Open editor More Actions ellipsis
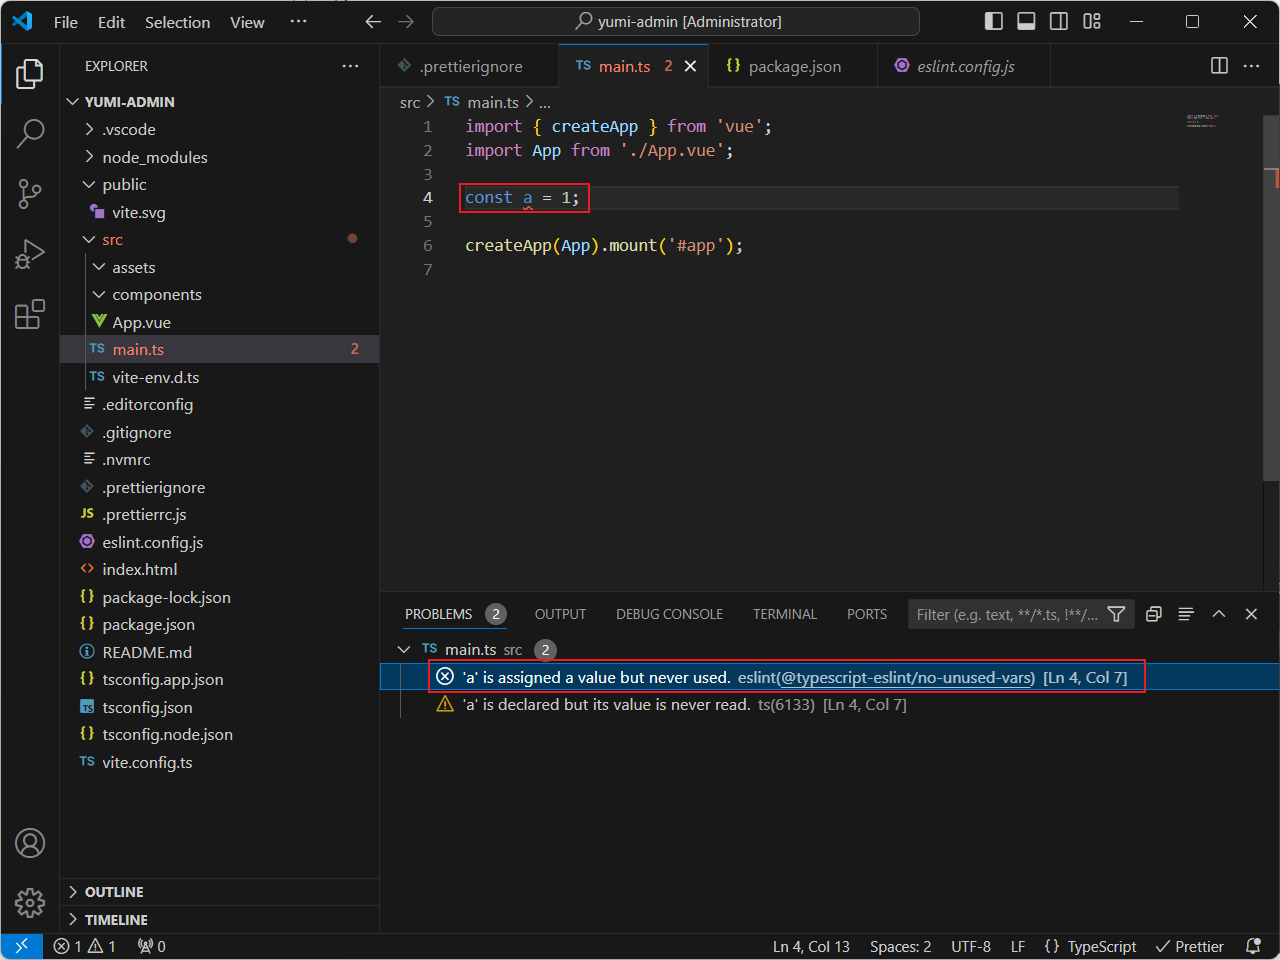 pos(1251,66)
